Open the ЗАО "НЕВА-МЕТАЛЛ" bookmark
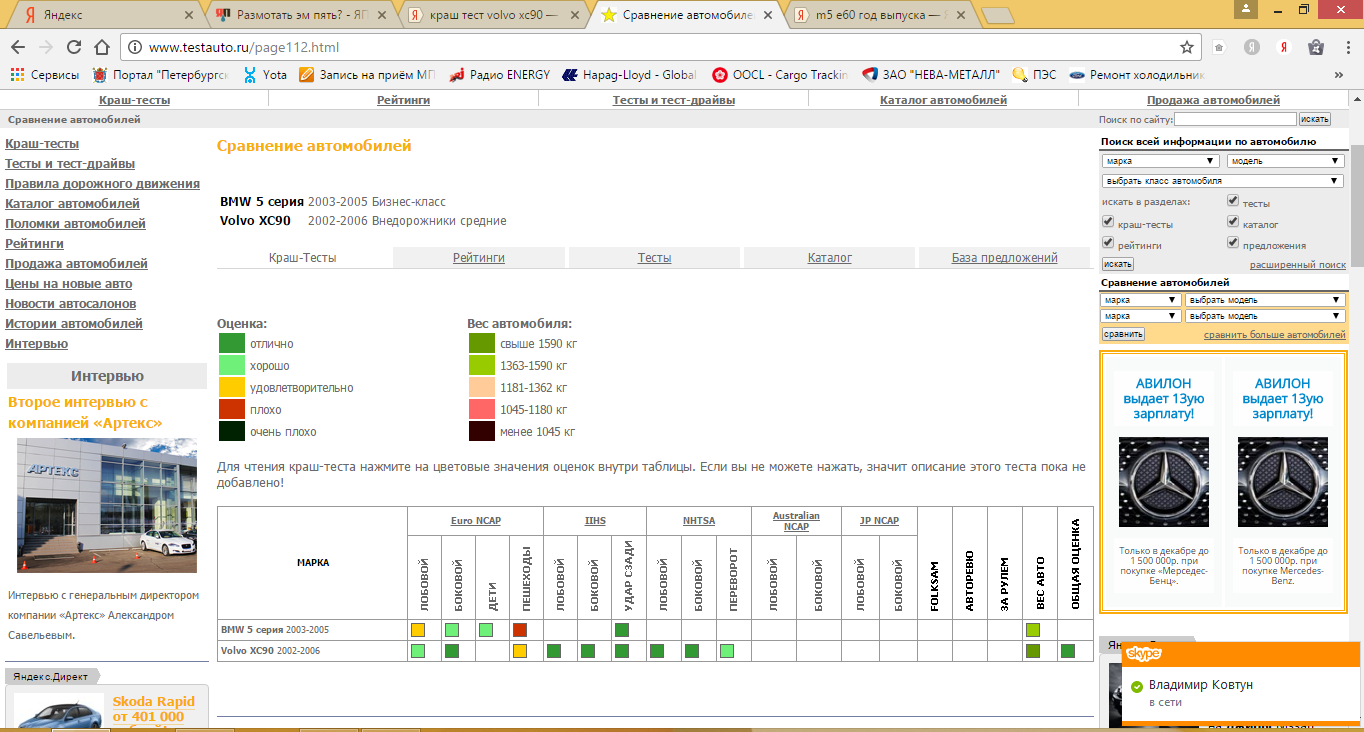The width and height of the screenshot is (1364, 732). point(930,74)
